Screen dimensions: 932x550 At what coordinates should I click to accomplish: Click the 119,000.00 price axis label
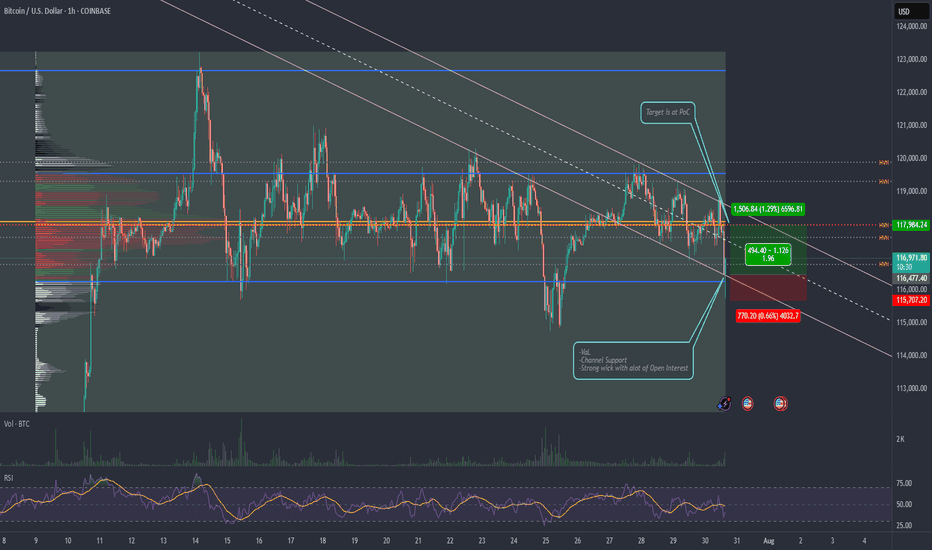[911, 191]
